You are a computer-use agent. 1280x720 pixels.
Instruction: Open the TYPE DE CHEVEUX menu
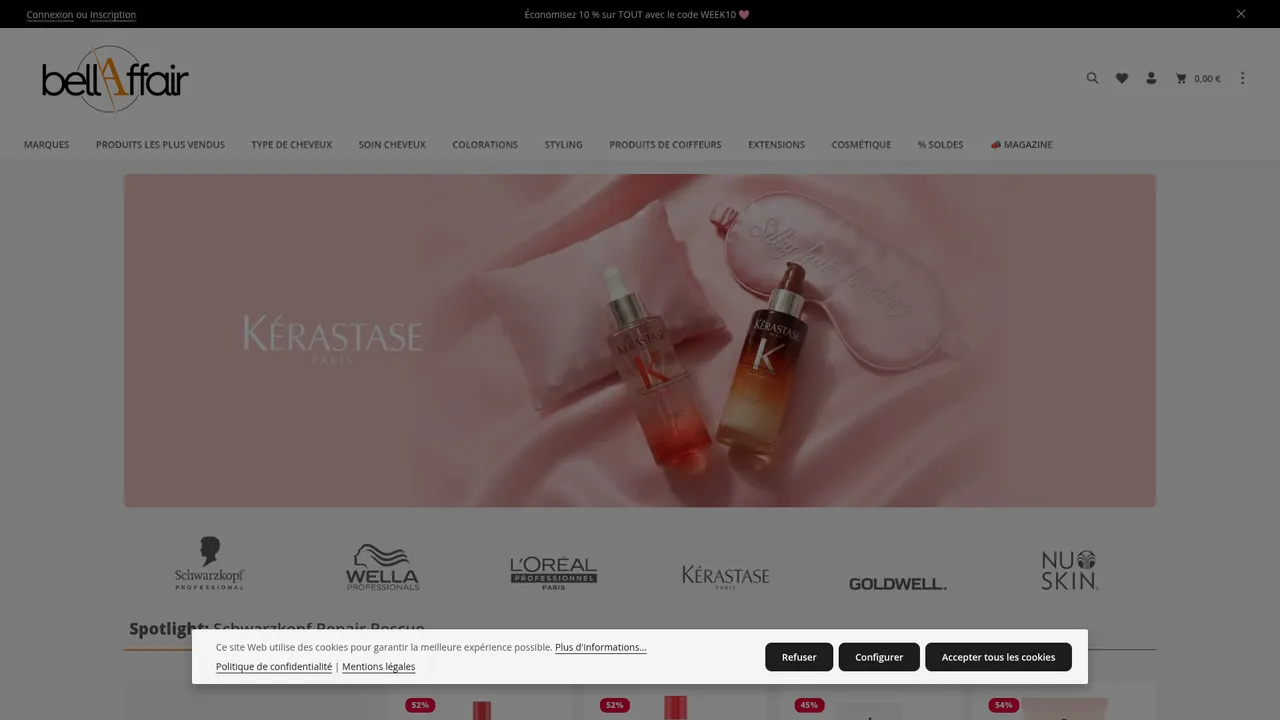(x=292, y=145)
